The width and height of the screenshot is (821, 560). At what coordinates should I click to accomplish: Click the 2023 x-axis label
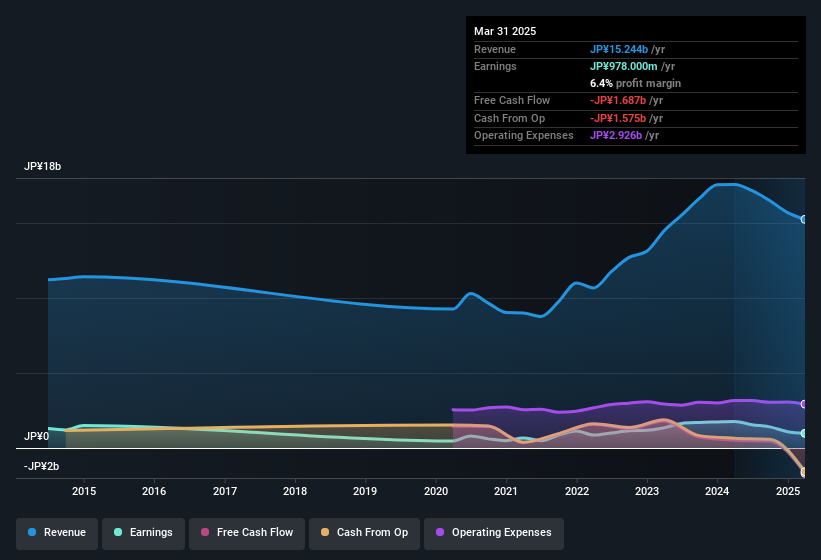click(647, 491)
